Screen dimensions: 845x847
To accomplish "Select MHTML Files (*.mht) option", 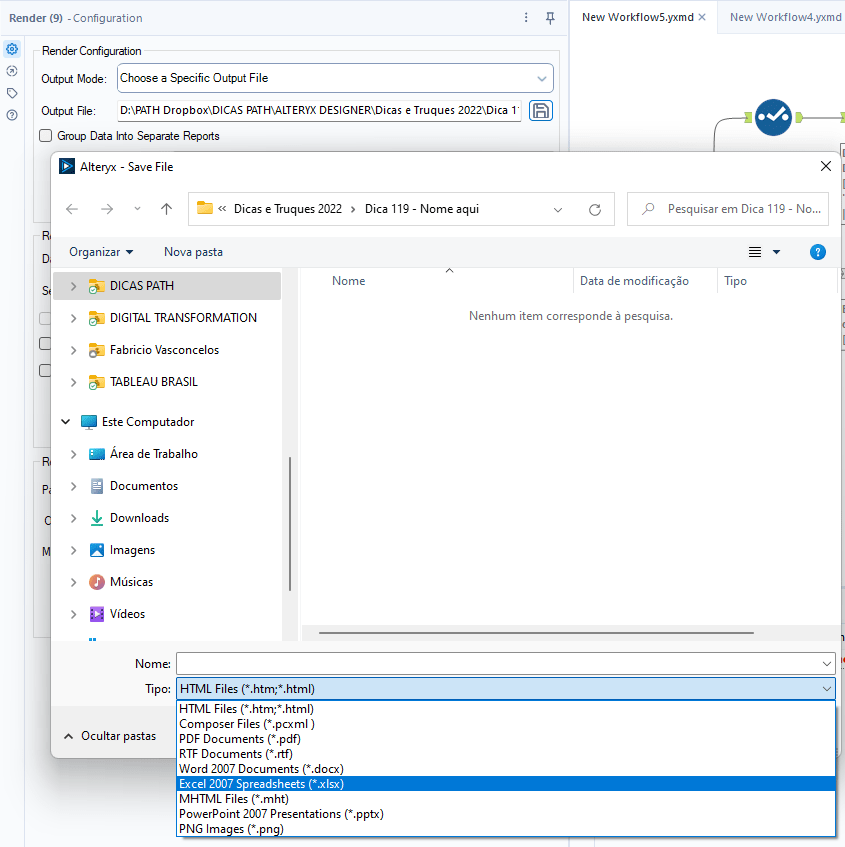I will [506, 799].
